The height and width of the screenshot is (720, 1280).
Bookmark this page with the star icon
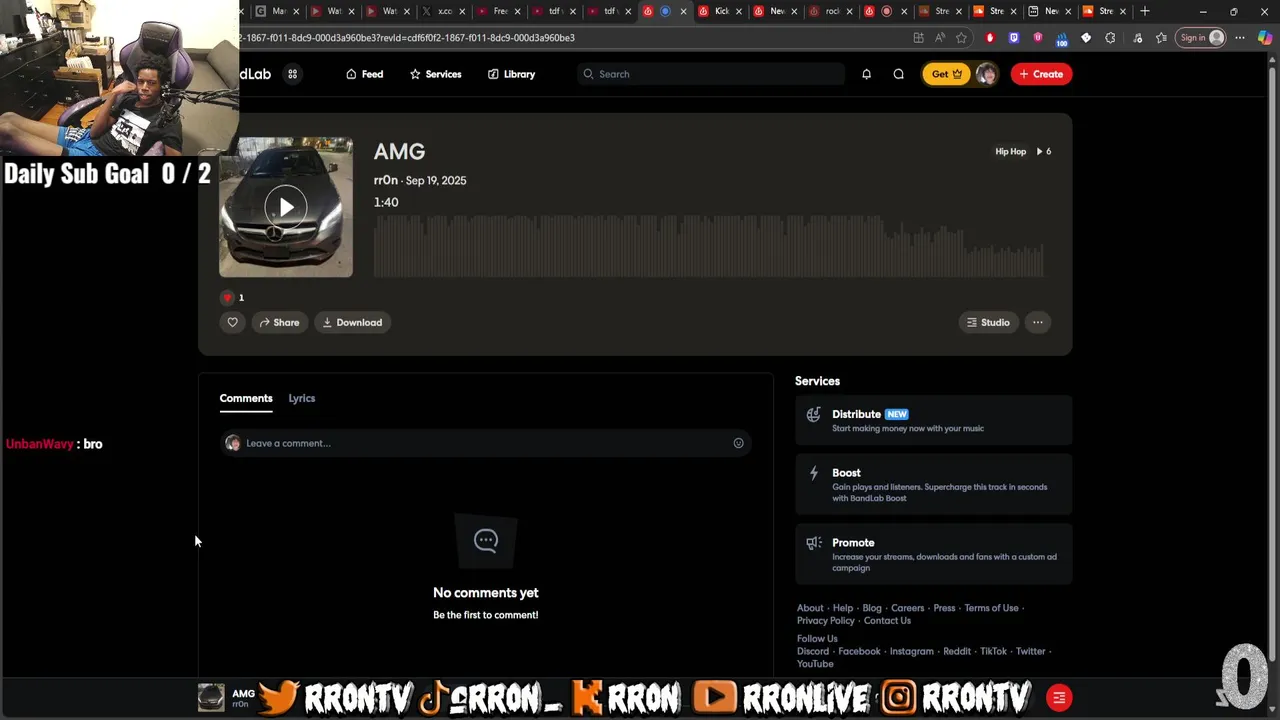(961, 38)
